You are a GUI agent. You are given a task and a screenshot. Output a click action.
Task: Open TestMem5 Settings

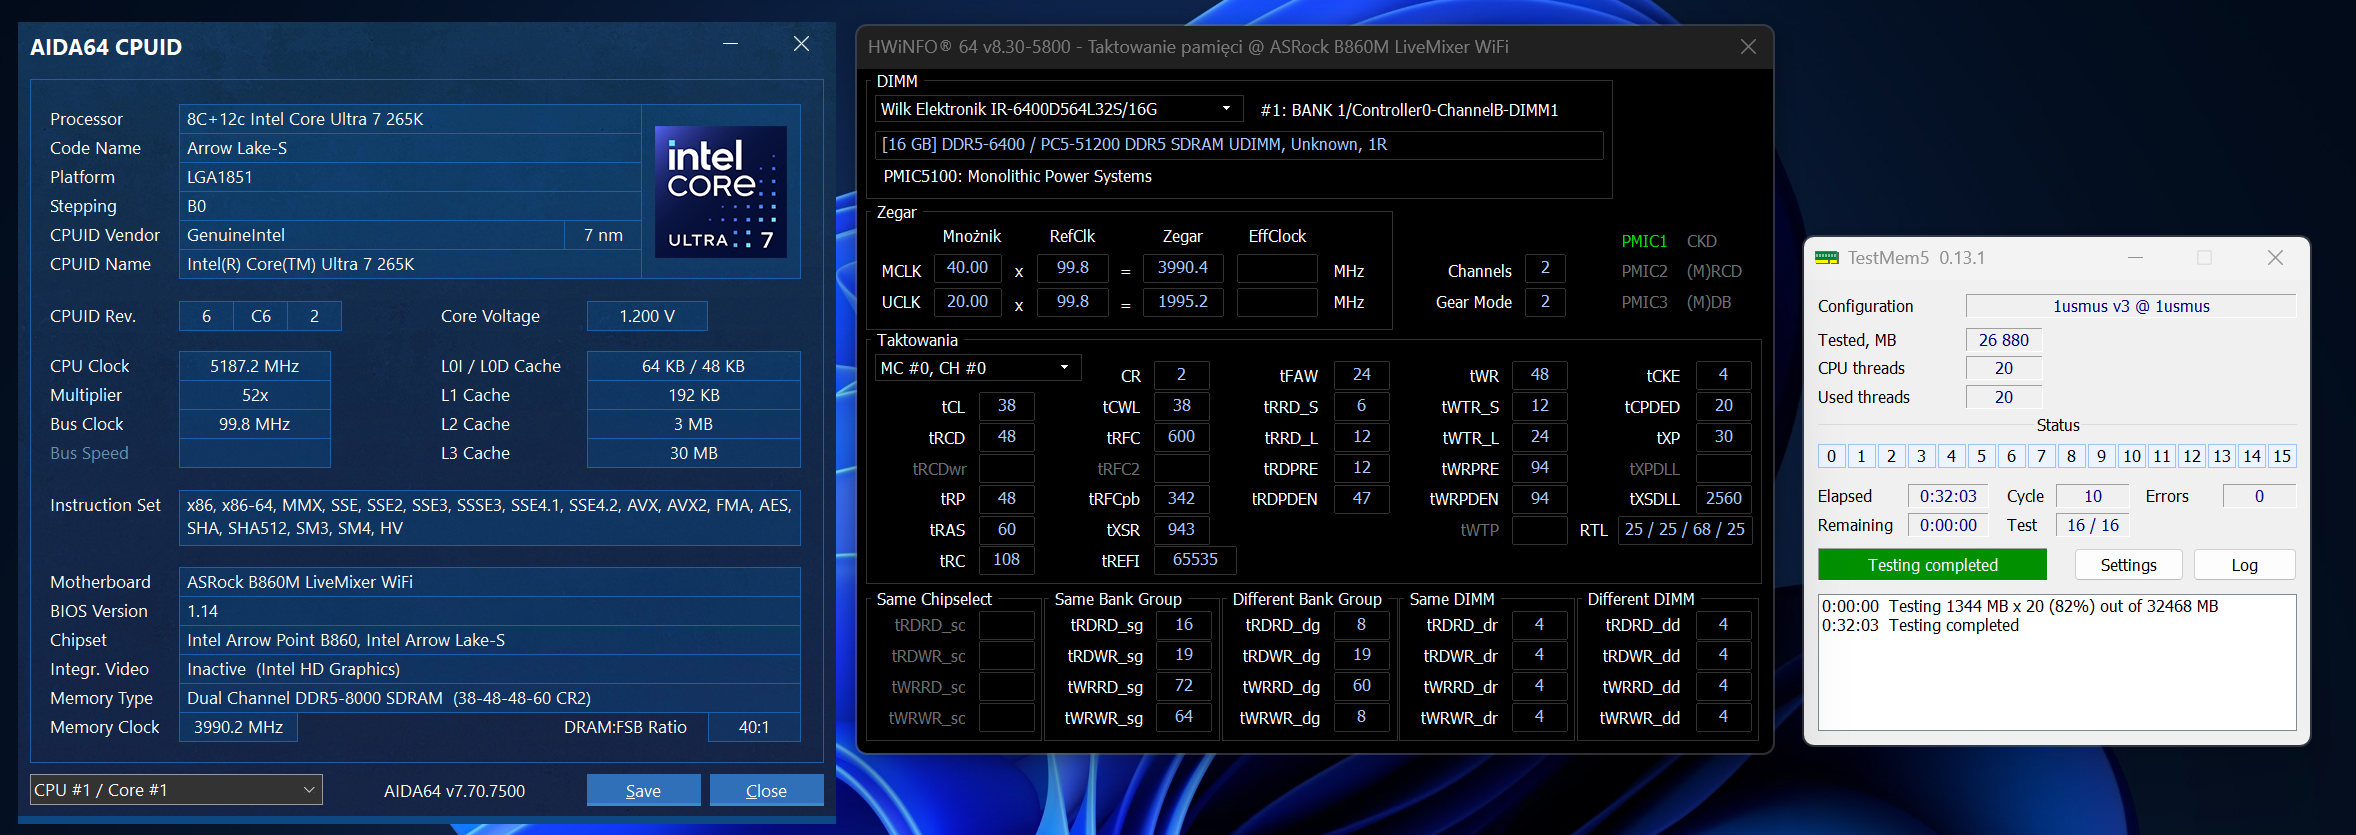click(2128, 565)
